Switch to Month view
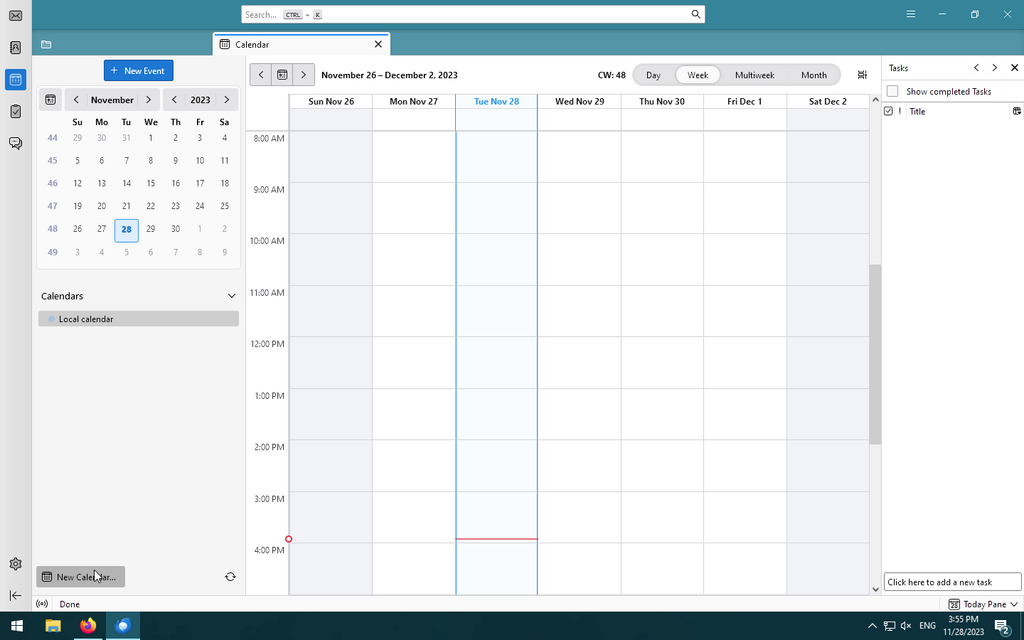Screen dimensions: 1024x640 pos(813,75)
